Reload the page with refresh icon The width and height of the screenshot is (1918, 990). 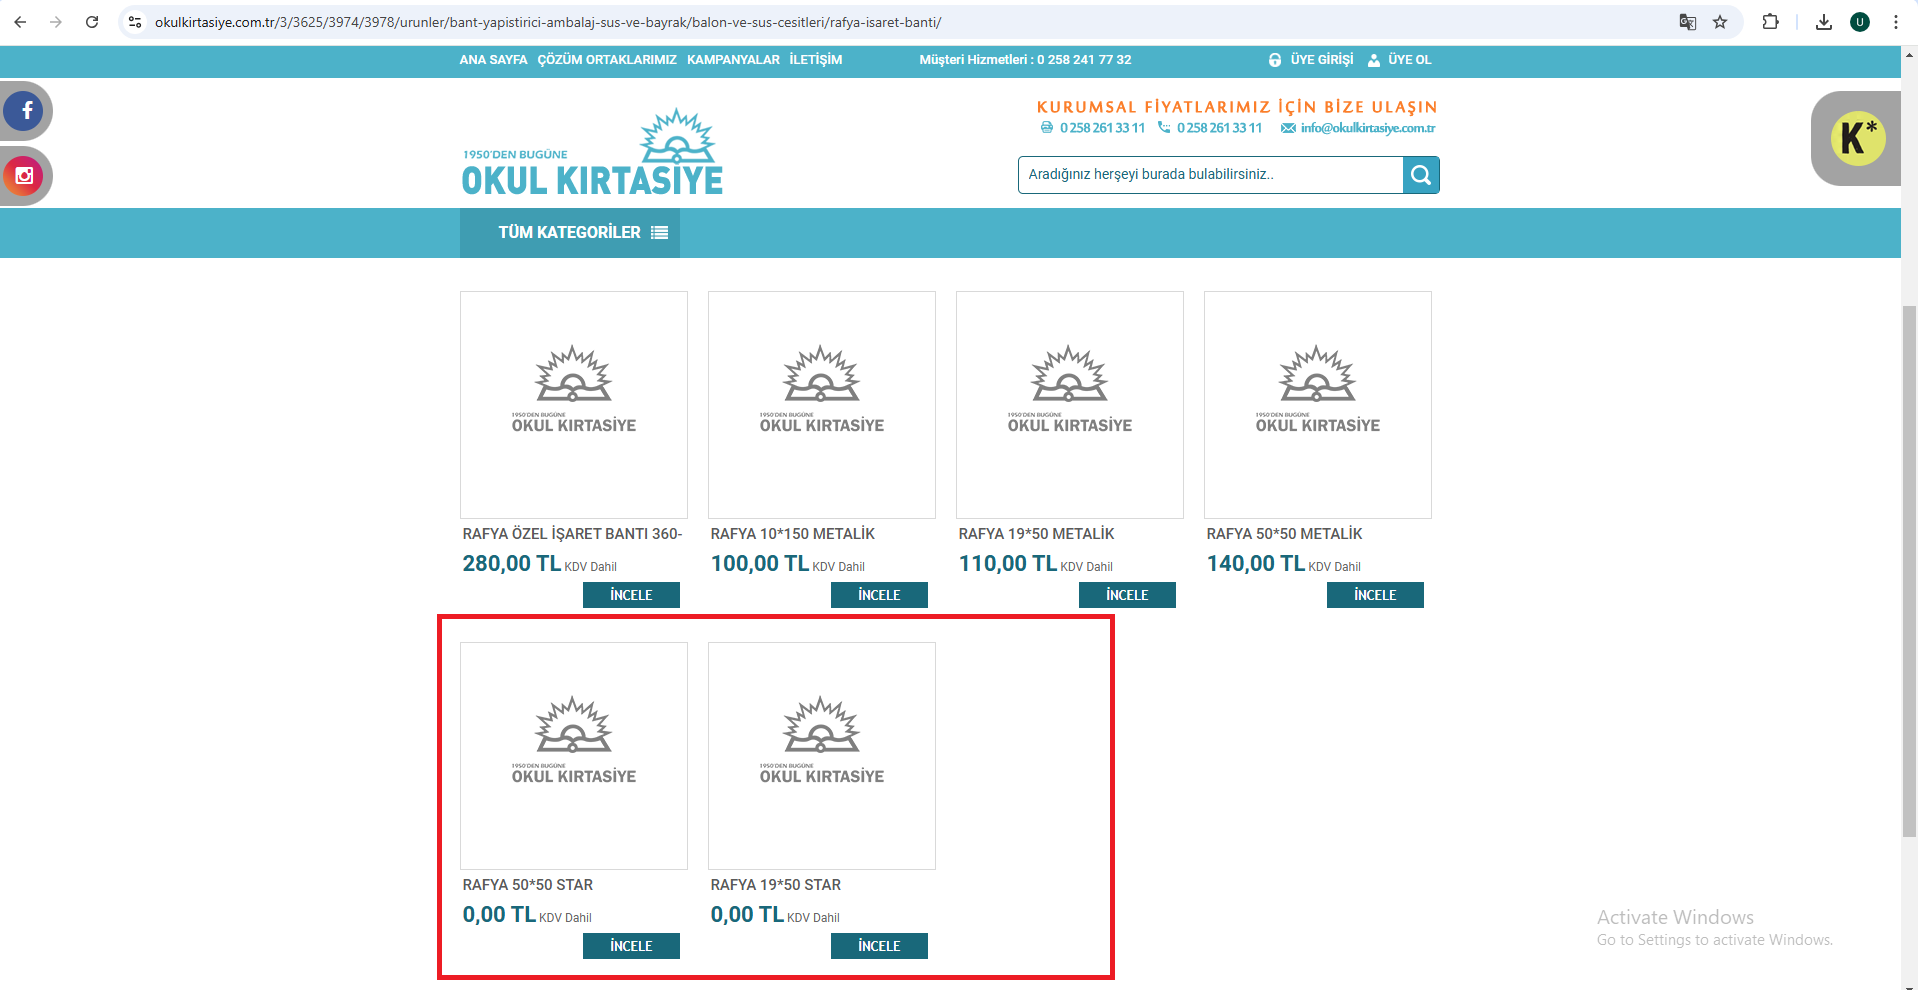(x=92, y=22)
